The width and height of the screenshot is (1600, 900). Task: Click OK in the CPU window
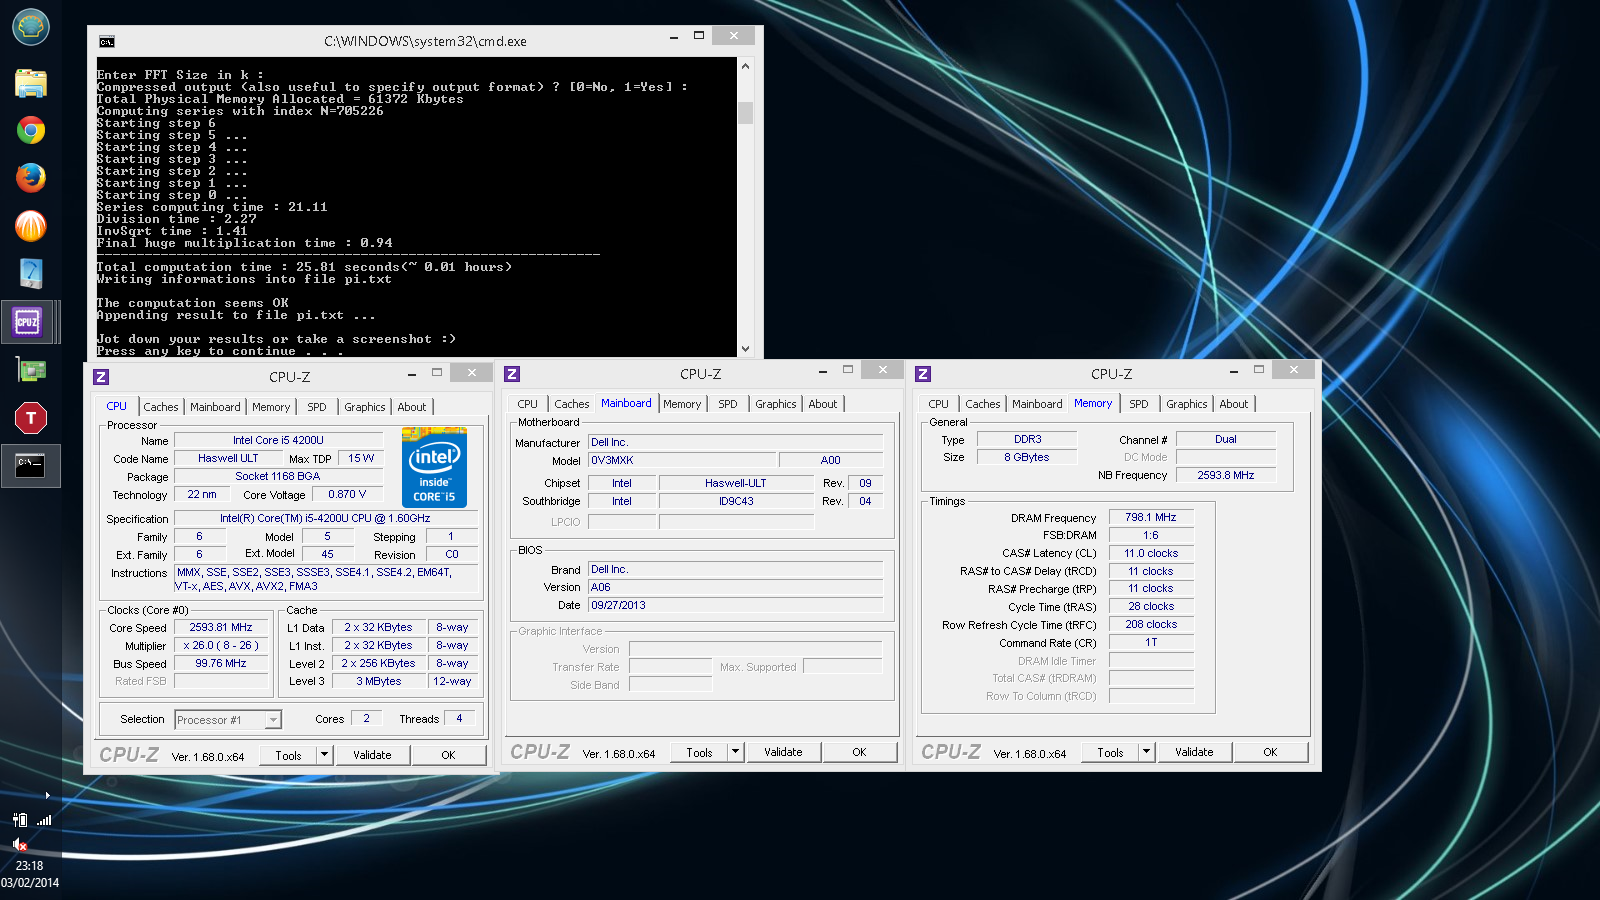(x=448, y=755)
